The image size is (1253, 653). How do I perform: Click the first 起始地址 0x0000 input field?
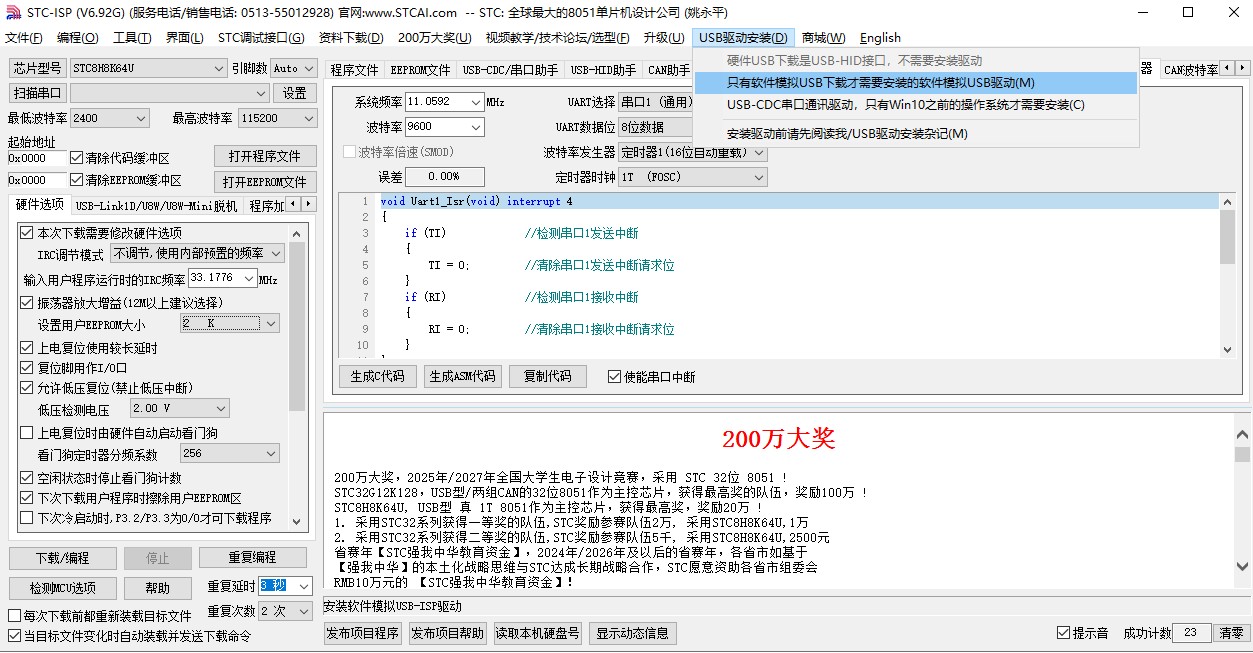36,158
